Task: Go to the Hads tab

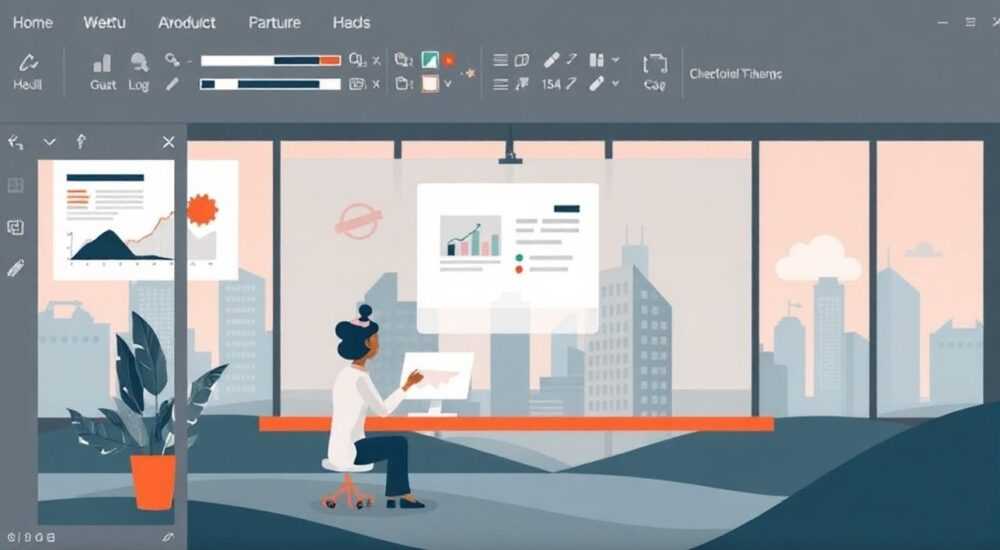Action: [351, 22]
